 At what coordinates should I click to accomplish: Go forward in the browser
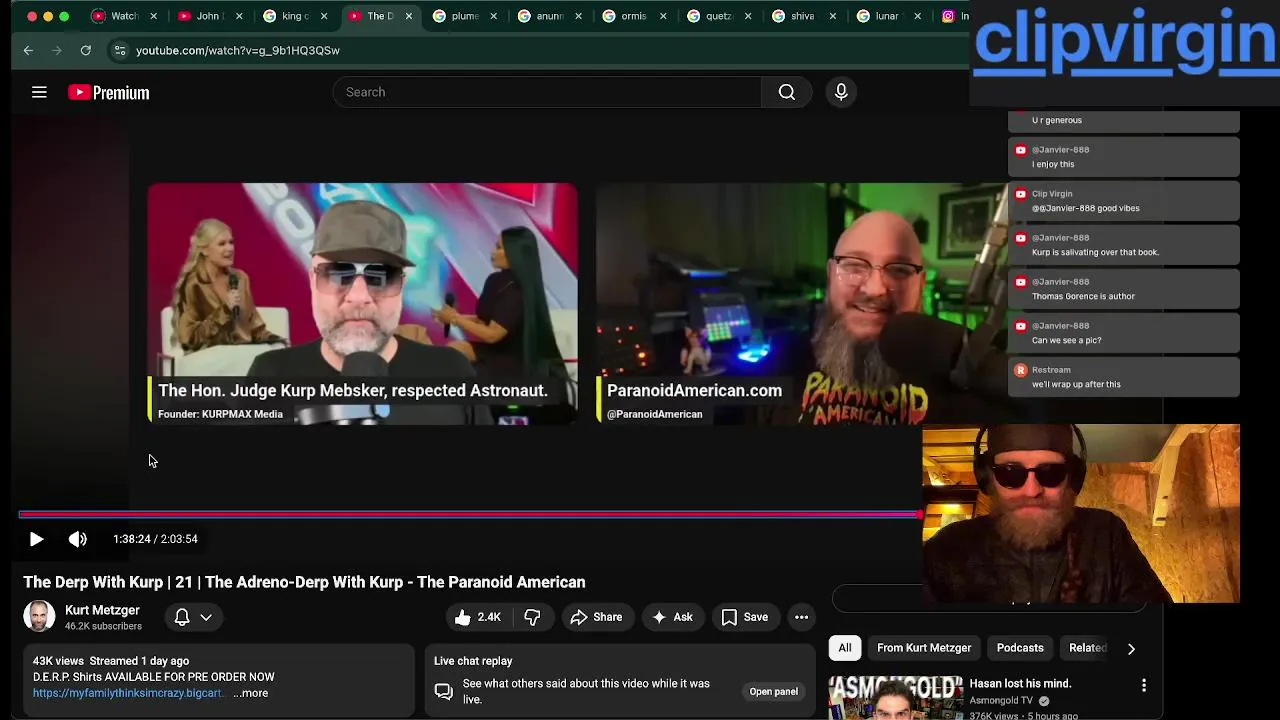point(57,50)
